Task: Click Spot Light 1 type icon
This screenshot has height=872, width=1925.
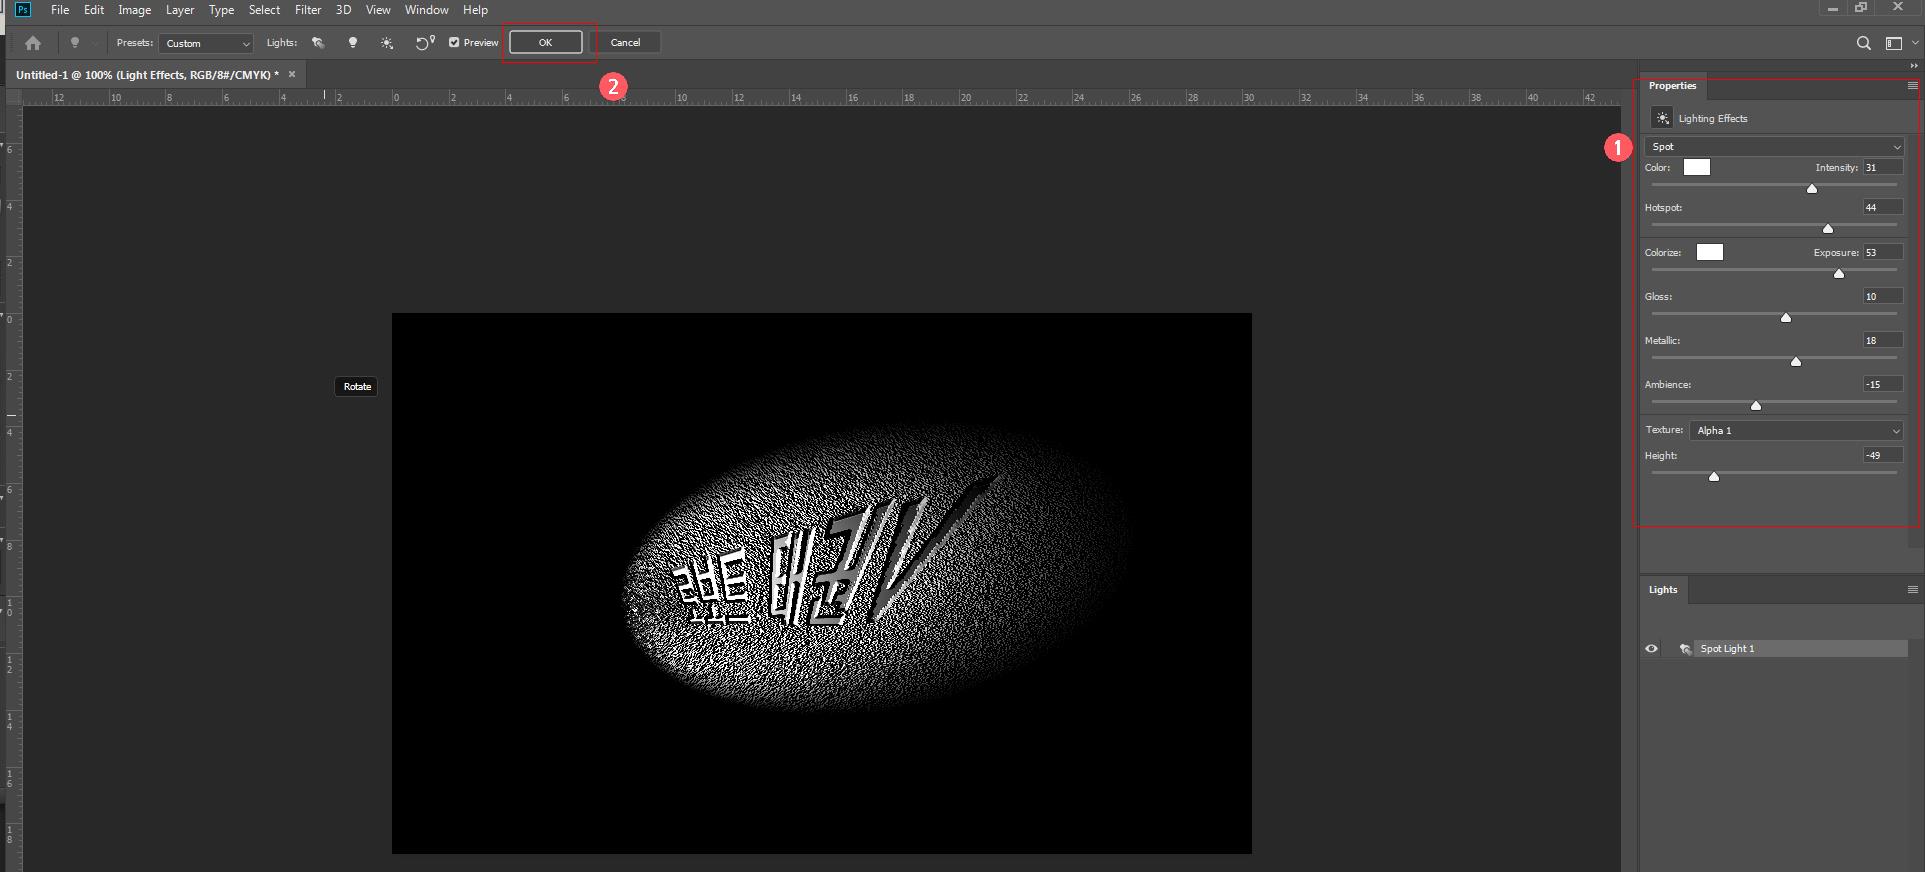Action: [x=1685, y=649]
